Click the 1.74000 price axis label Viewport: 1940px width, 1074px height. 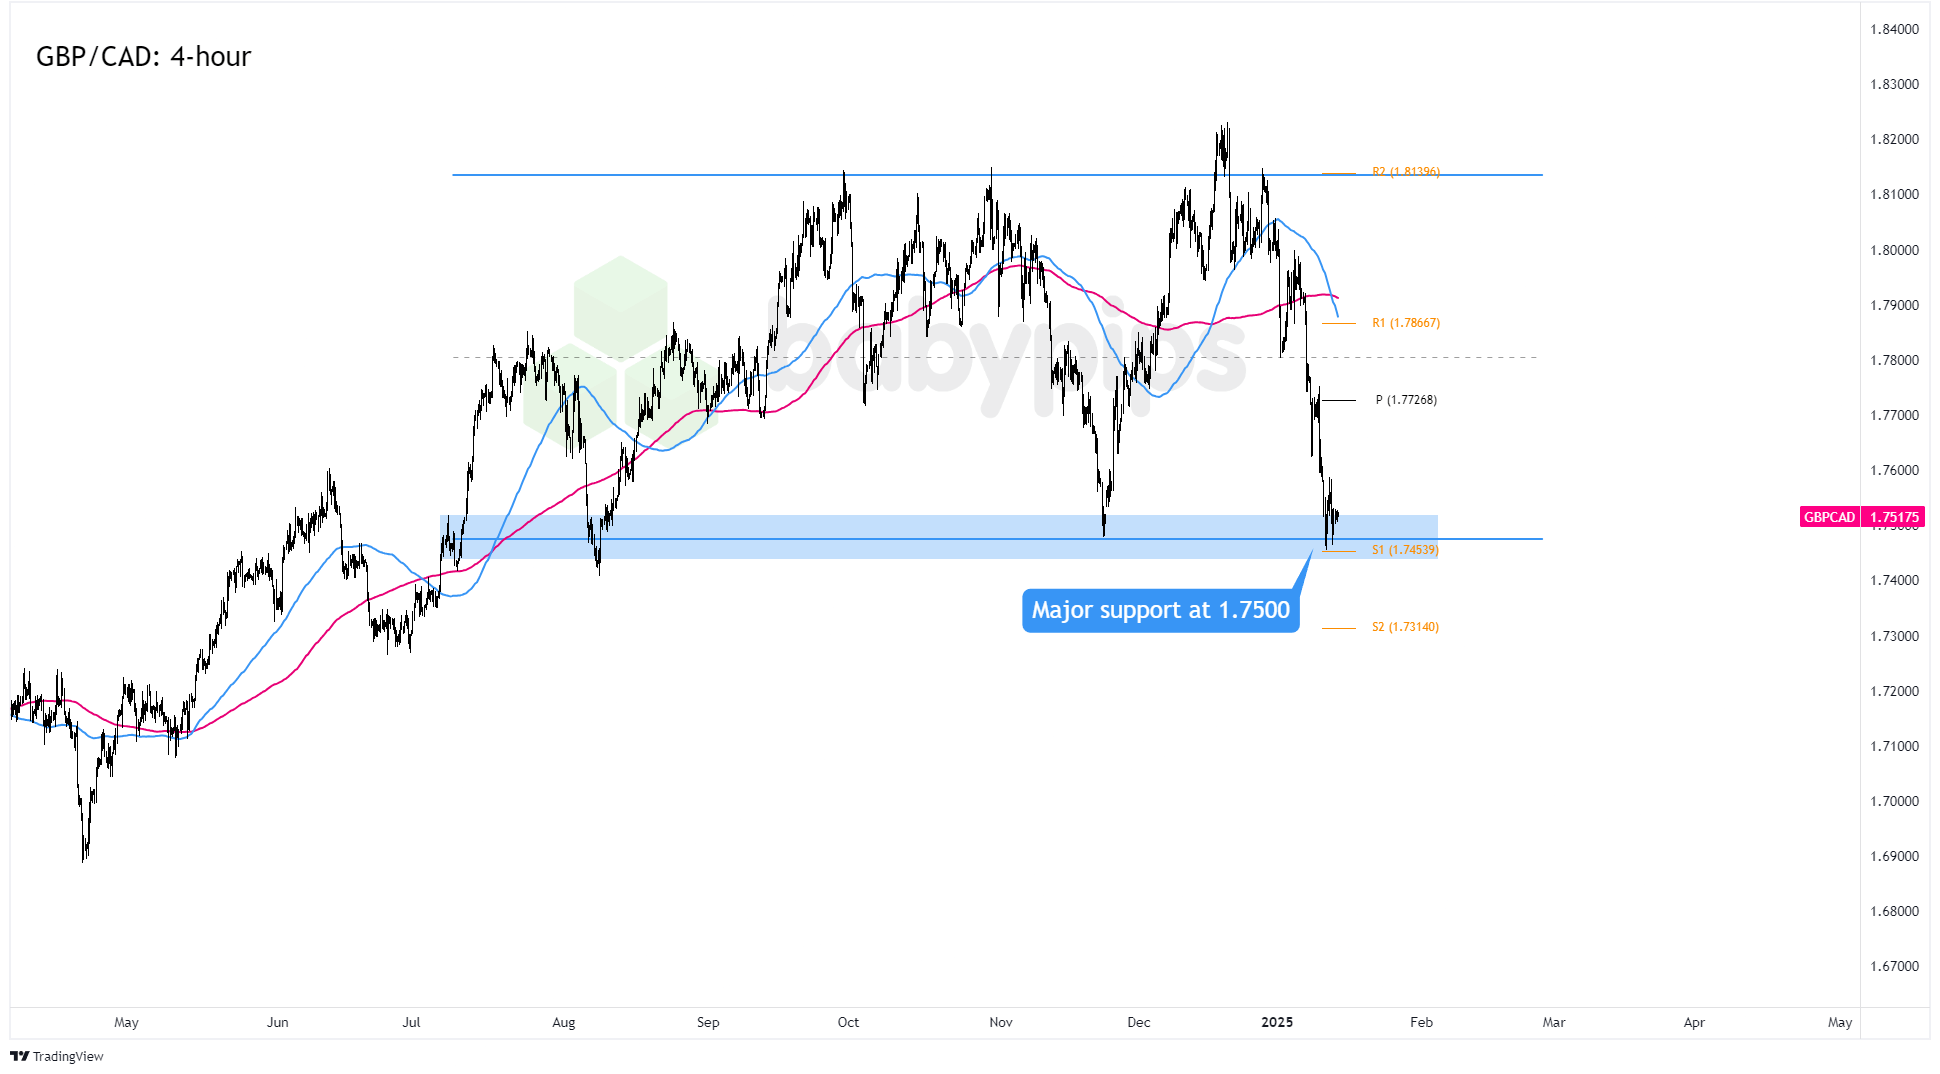(x=1895, y=580)
